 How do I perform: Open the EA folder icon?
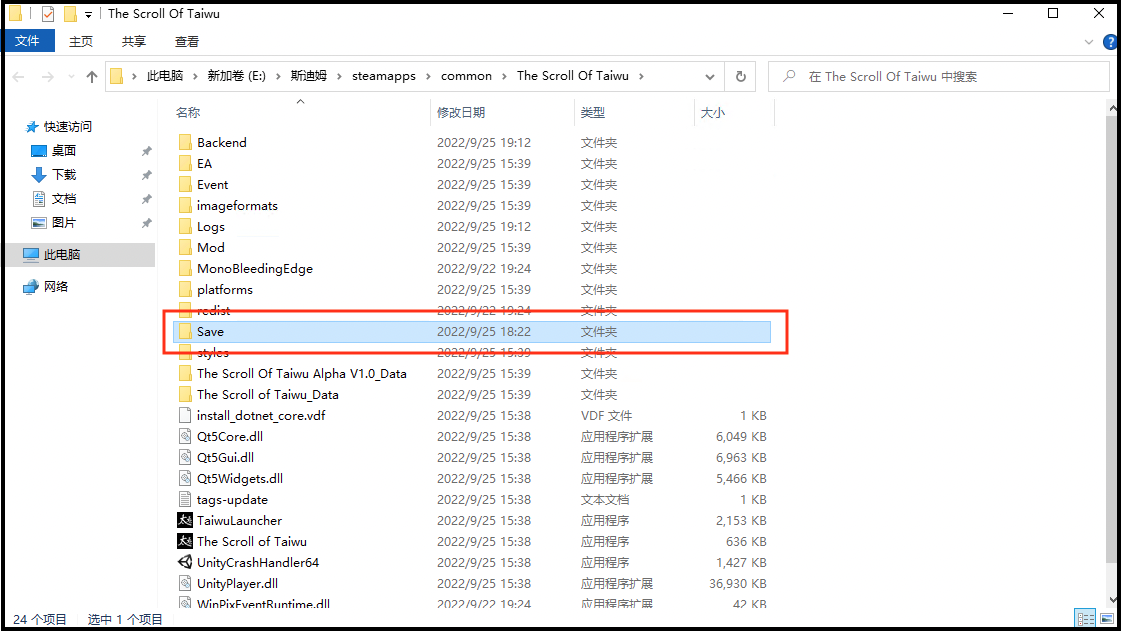pos(185,164)
